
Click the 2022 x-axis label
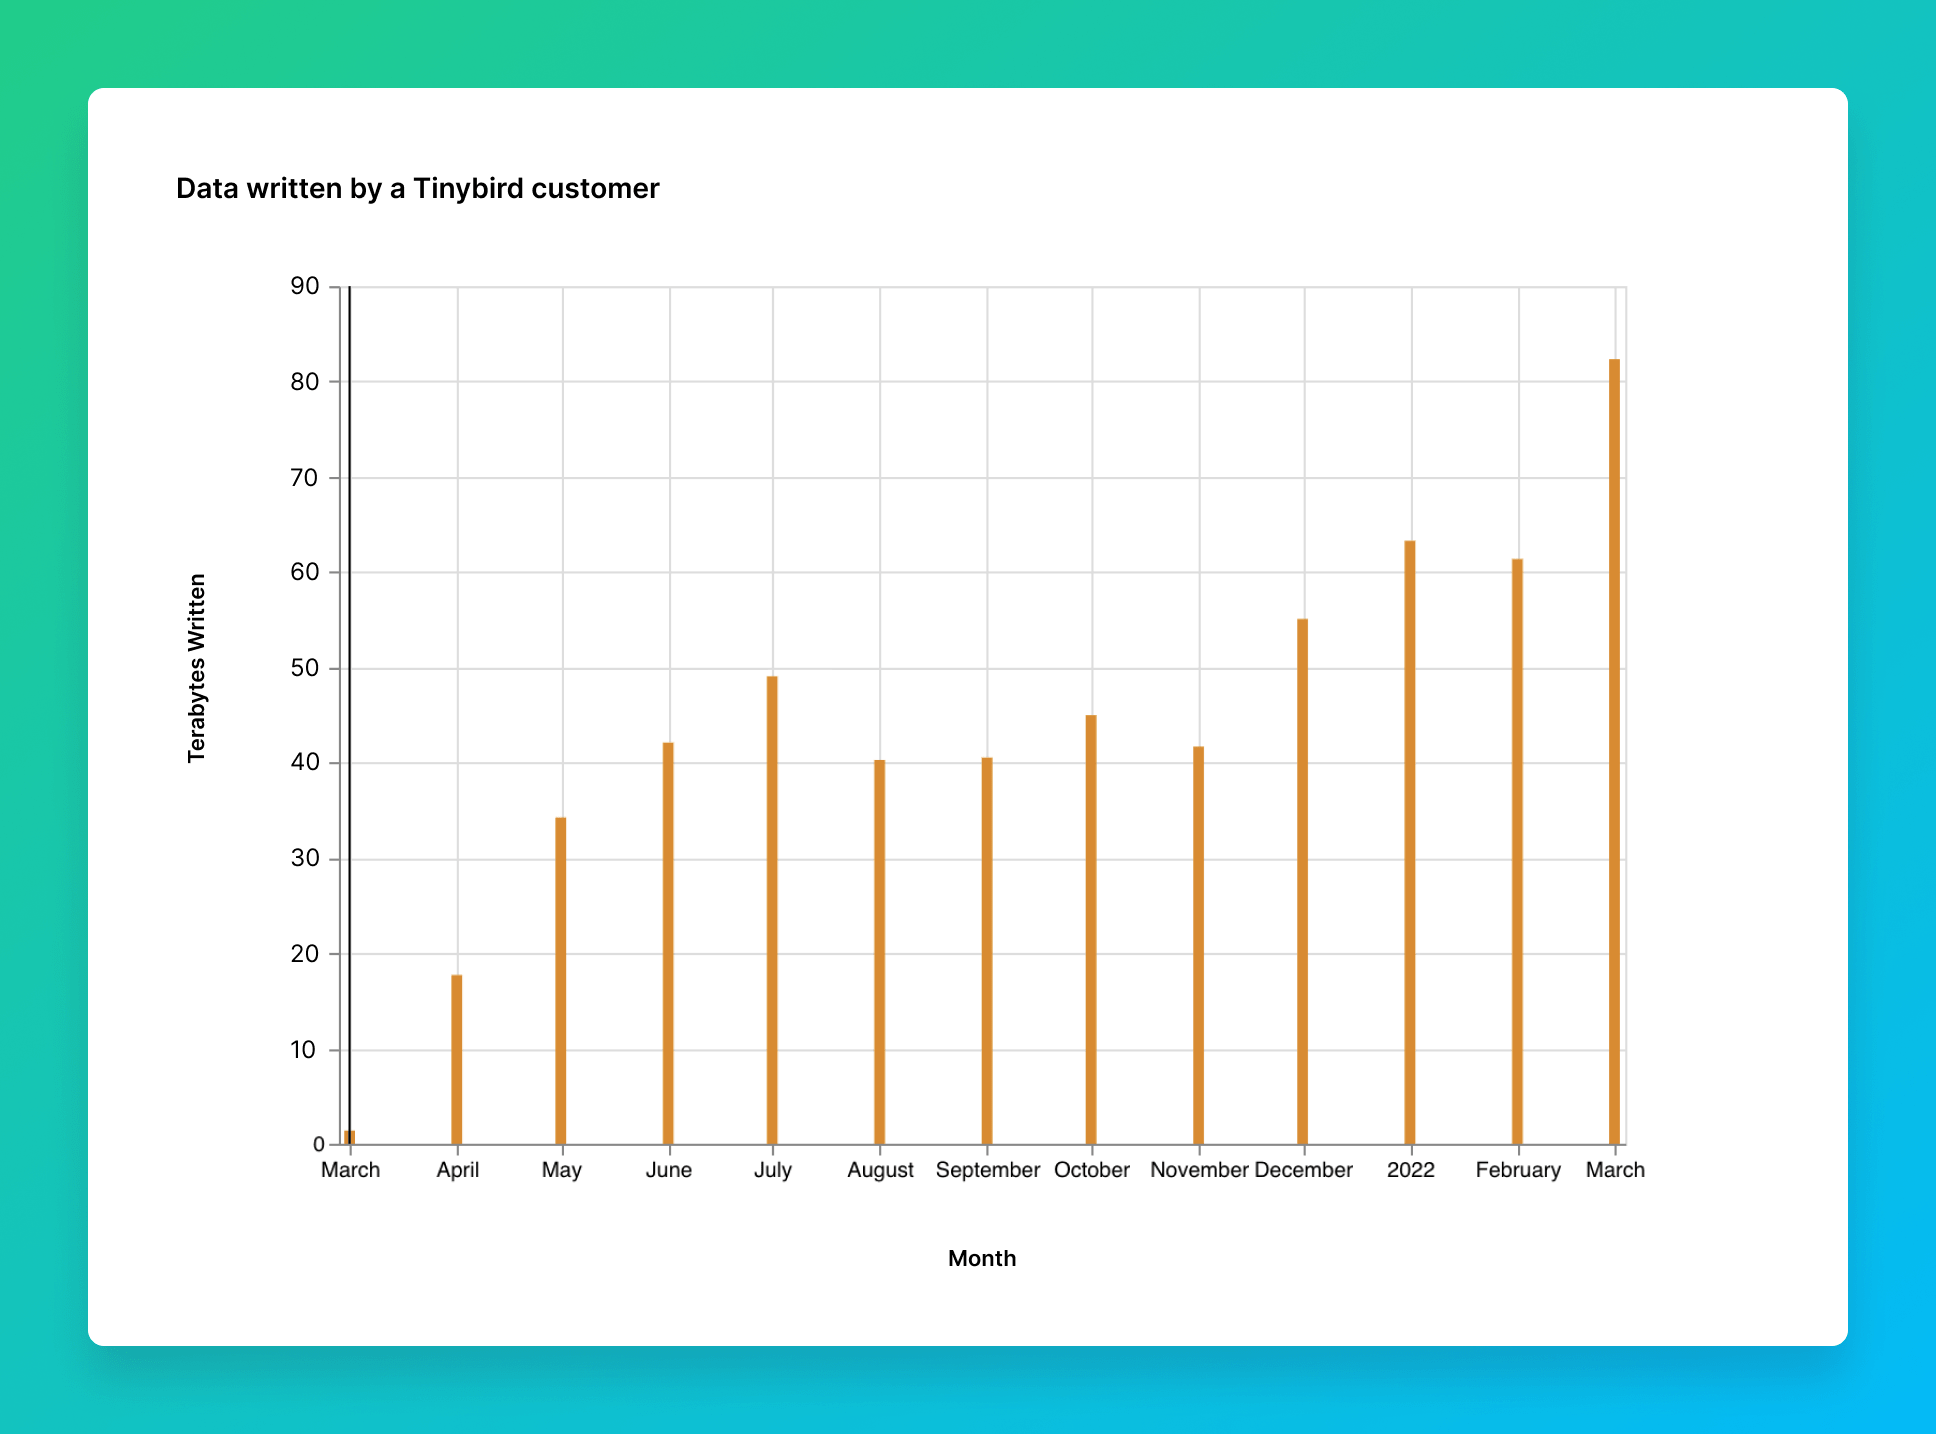point(1410,1170)
